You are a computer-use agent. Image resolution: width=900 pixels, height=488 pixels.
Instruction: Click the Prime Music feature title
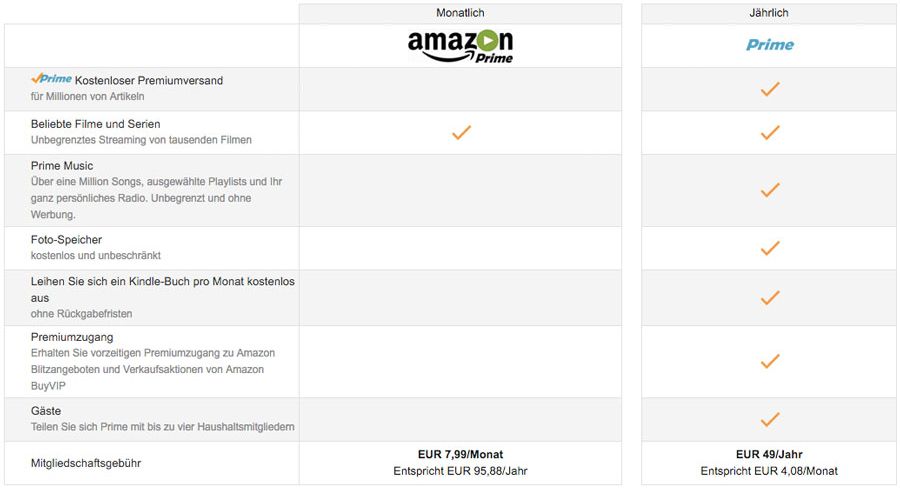(62, 166)
